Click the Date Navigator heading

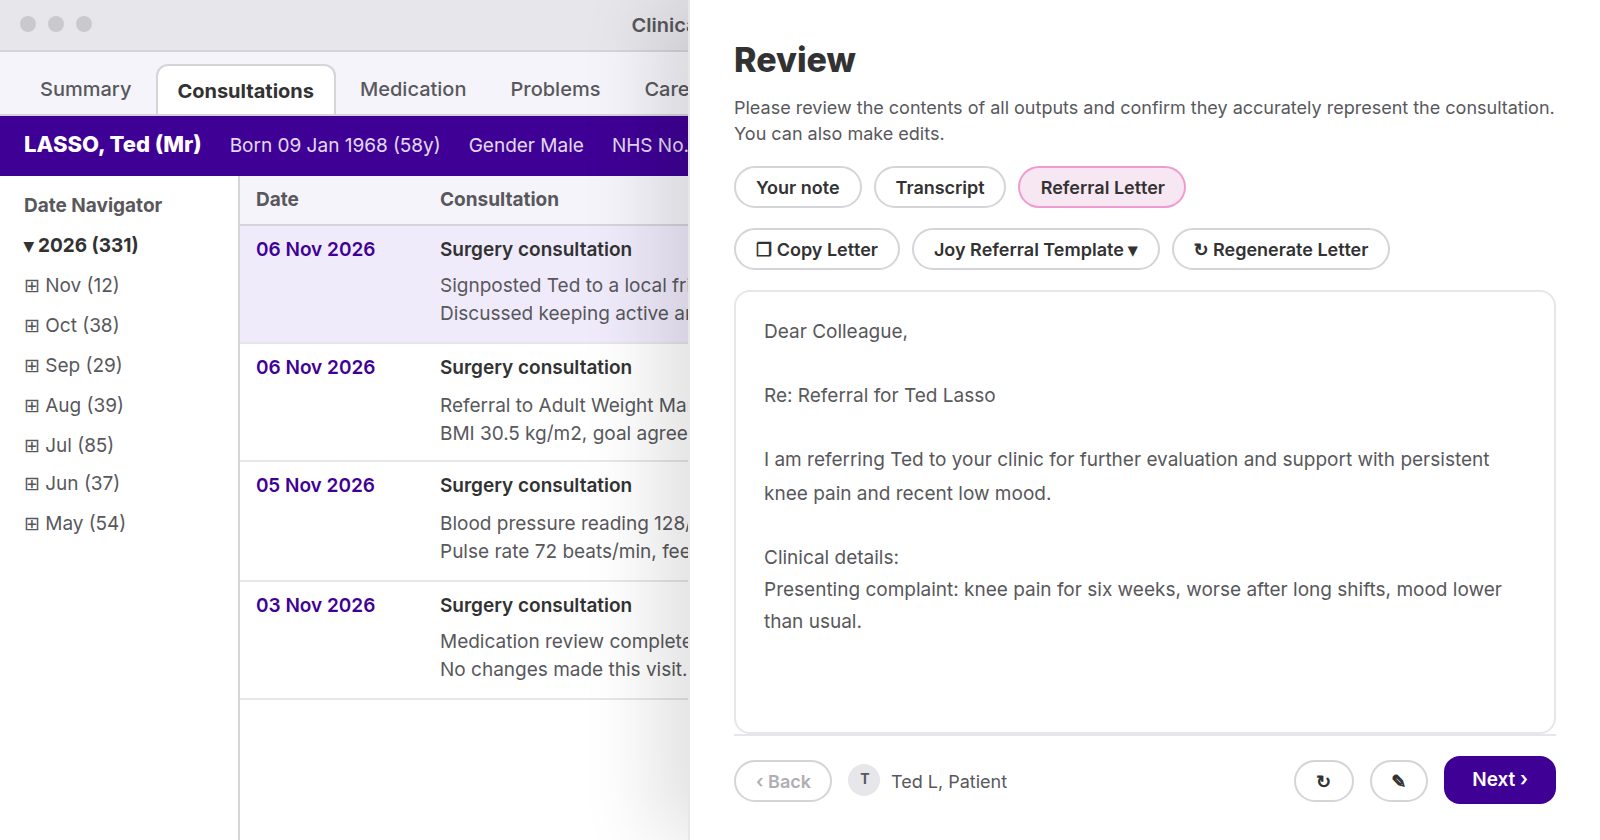click(x=93, y=205)
